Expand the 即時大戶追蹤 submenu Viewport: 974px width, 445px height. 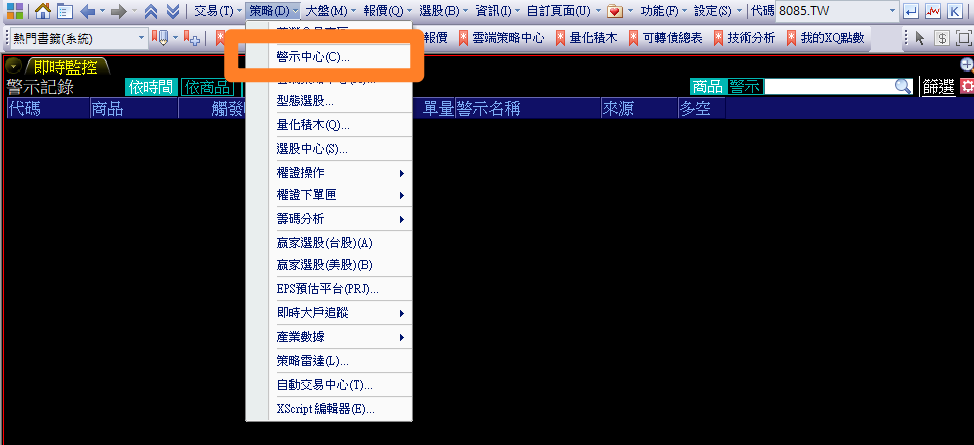click(x=329, y=313)
